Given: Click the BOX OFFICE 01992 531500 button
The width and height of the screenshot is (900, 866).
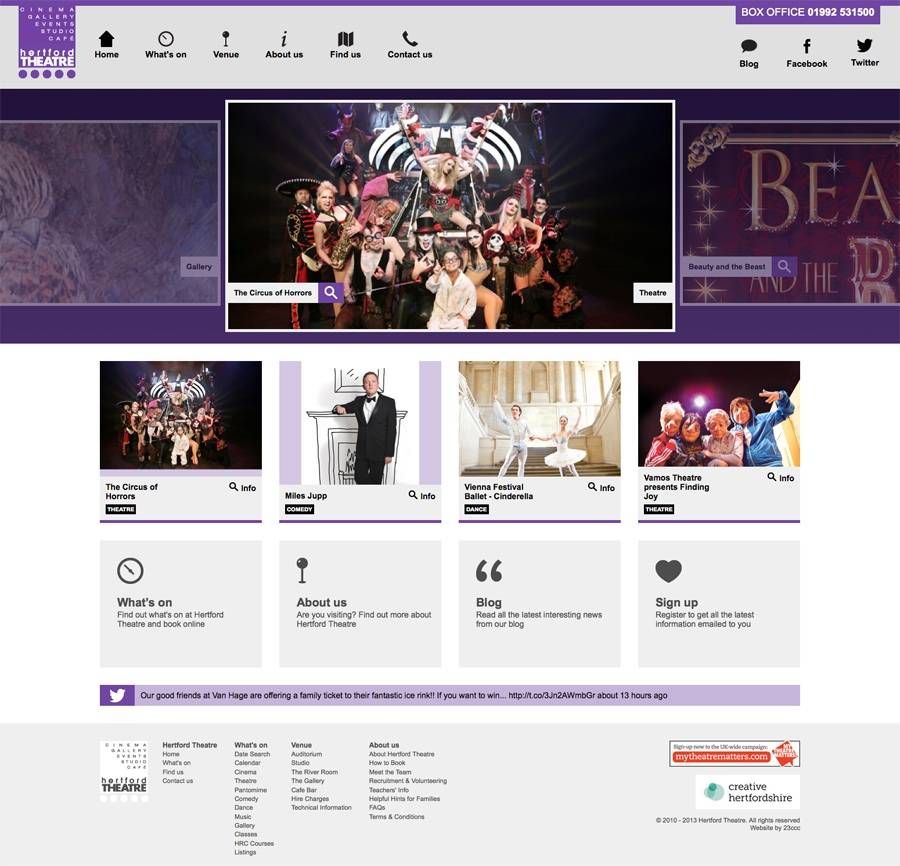Looking at the screenshot, I should [x=808, y=13].
